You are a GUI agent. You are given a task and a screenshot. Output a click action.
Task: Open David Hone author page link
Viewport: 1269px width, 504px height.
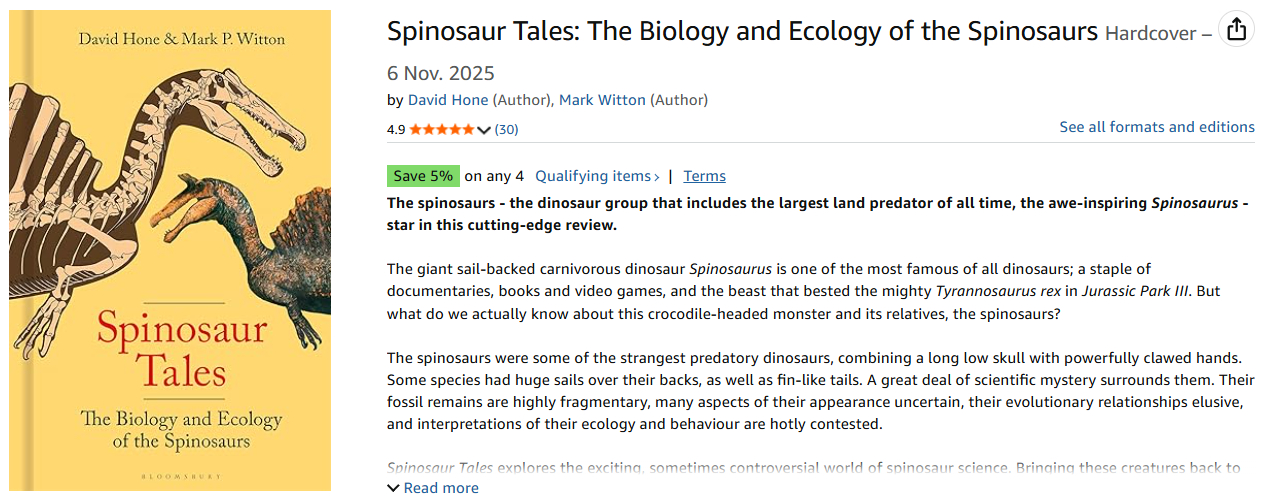448,100
